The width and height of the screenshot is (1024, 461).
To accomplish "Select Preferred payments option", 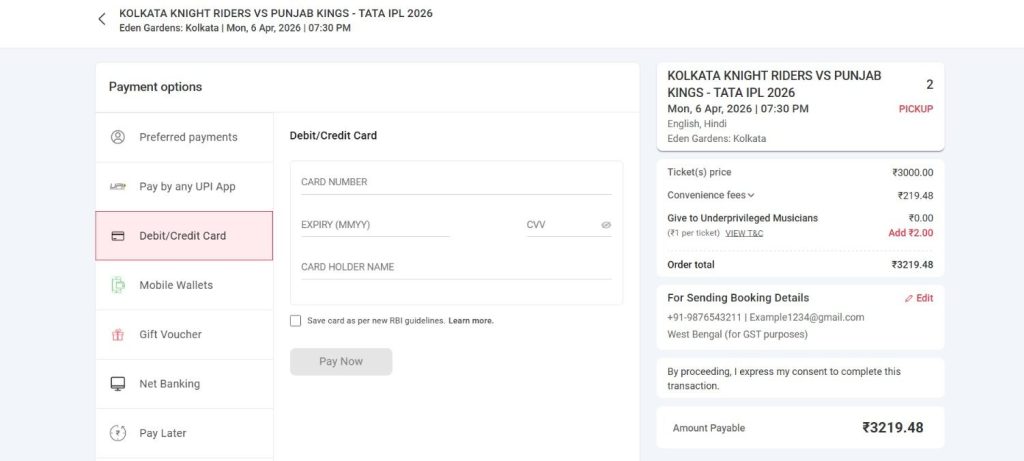I will (x=184, y=137).
